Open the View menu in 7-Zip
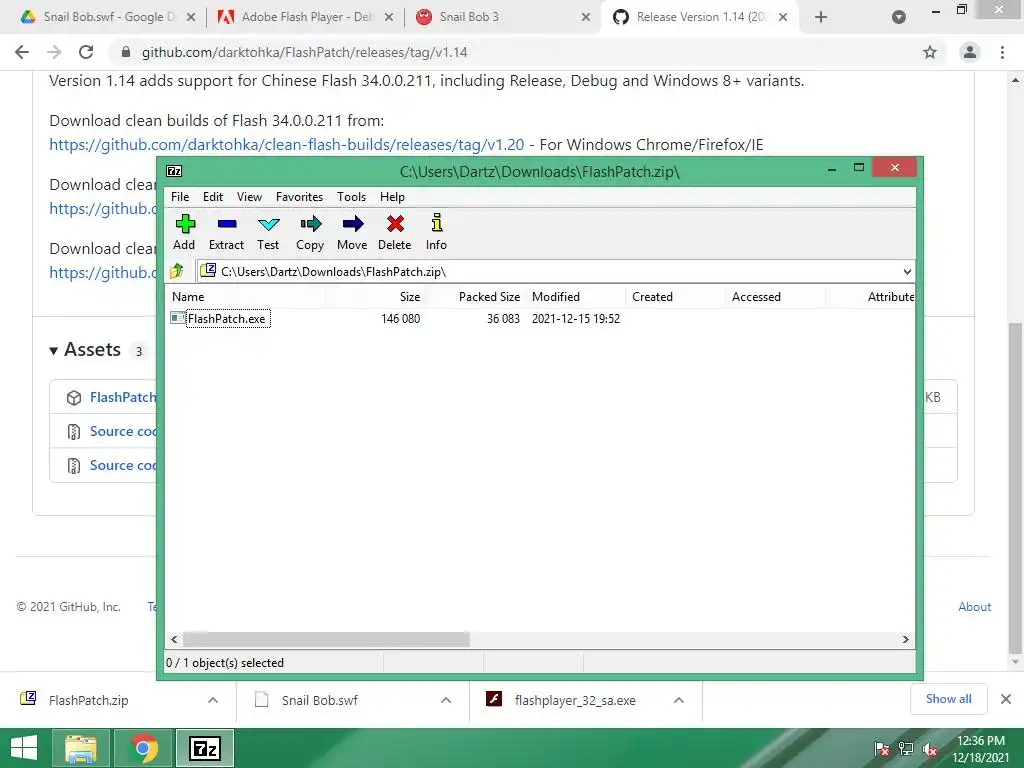This screenshot has width=1024, height=768. [249, 197]
